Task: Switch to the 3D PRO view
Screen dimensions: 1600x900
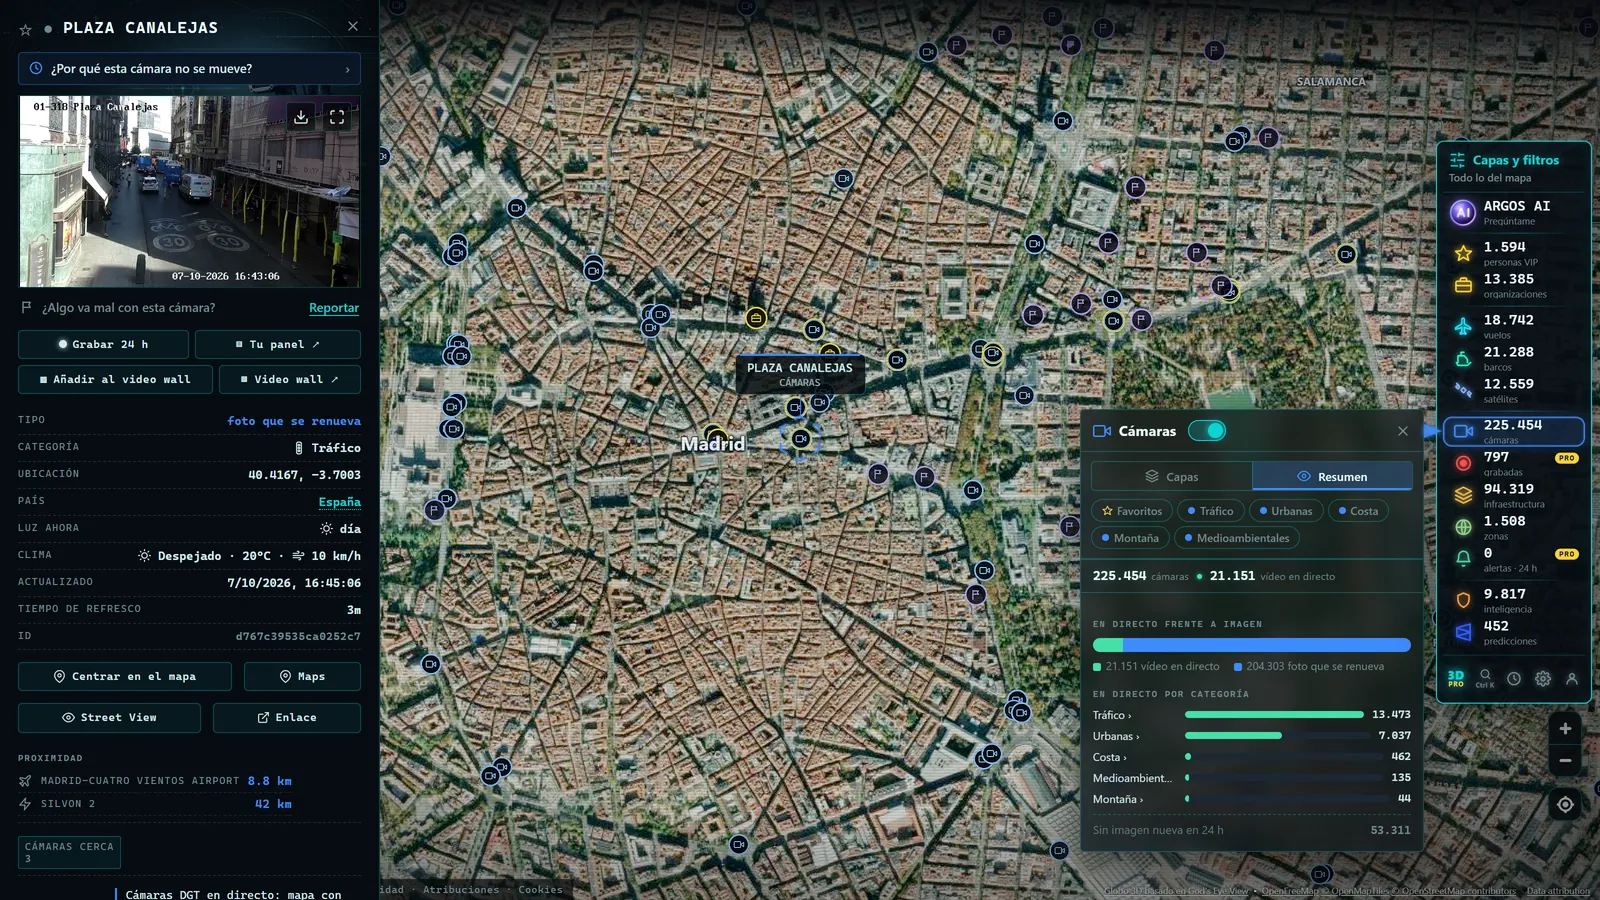Action: point(1456,678)
